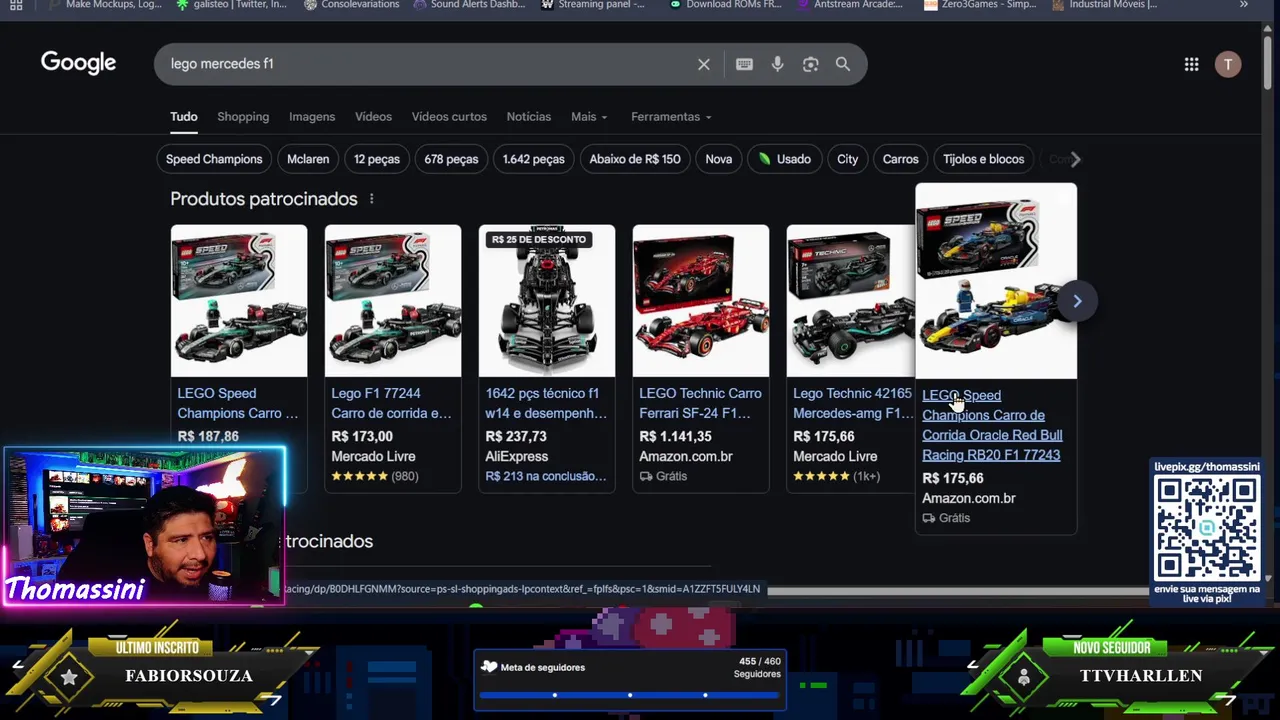This screenshot has height=720, width=1280.
Task: Open Lego F1 77244 Carro de corrida link
Action: point(391,403)
